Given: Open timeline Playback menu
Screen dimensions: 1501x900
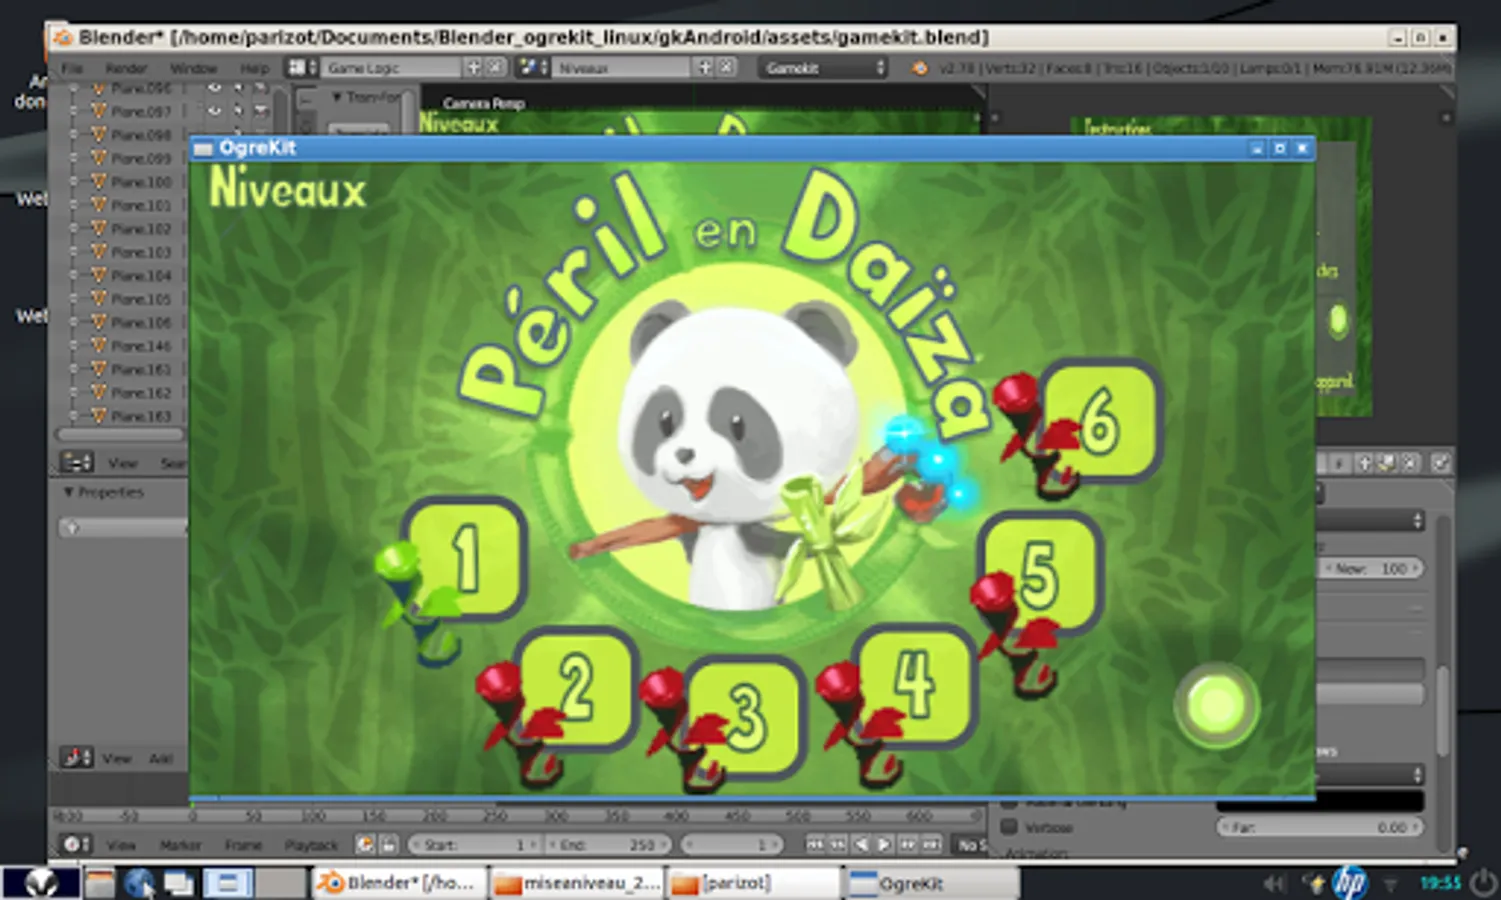Looking at the screenshot, I should [311, 846].
